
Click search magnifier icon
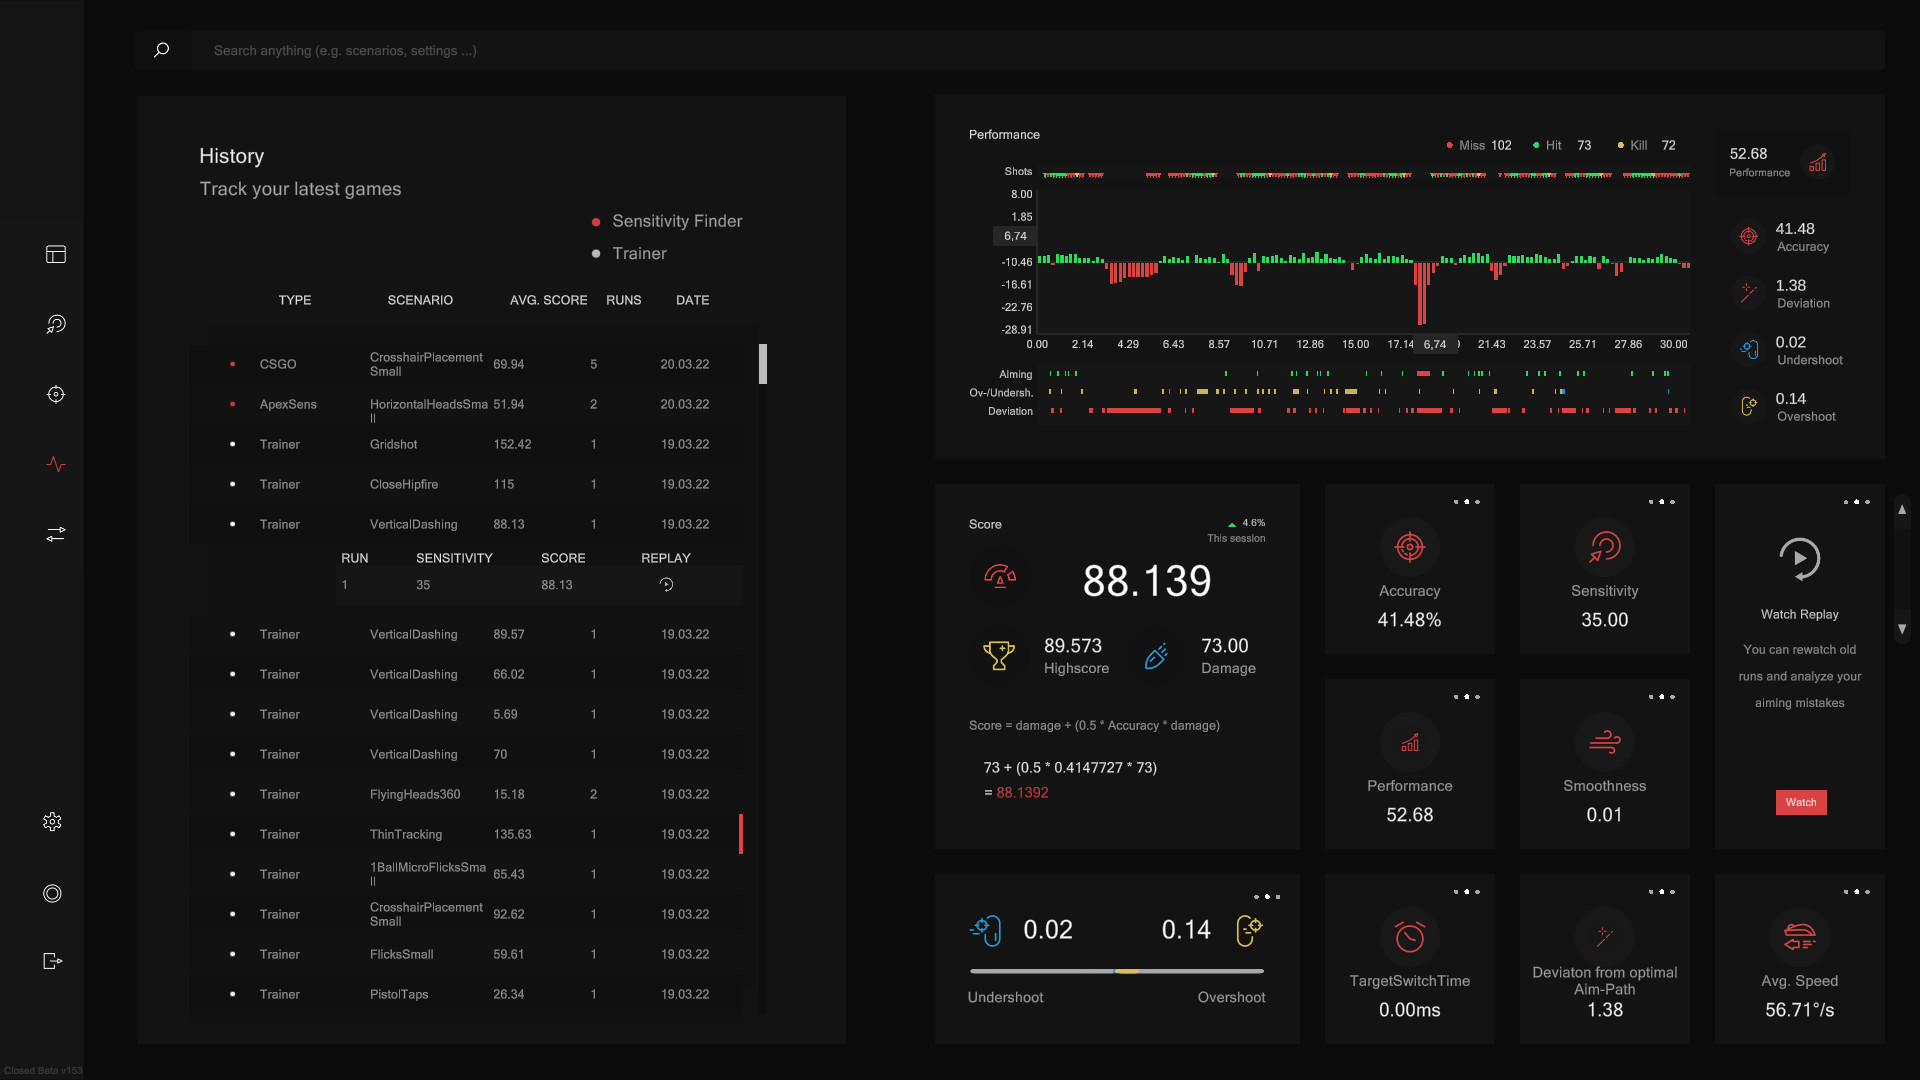coord(161,50)
